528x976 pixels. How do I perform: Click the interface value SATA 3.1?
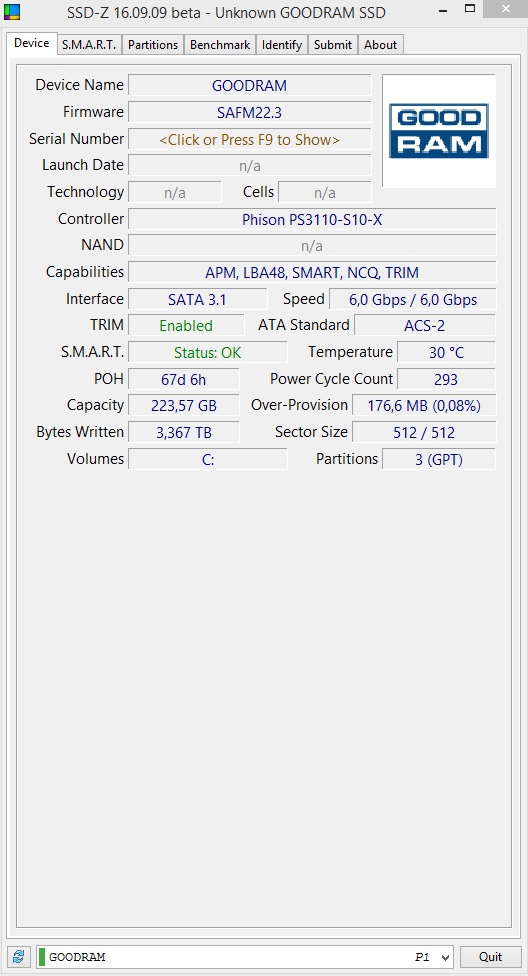(x=197, y=299)
